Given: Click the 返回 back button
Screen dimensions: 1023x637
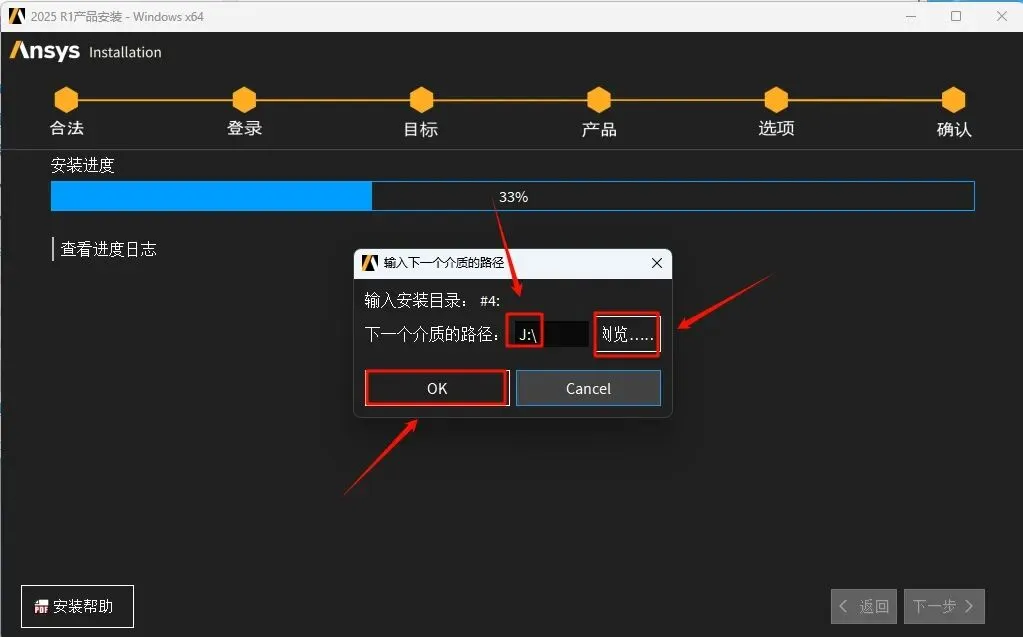Looking at the screenshot, I should pos(864,606).
